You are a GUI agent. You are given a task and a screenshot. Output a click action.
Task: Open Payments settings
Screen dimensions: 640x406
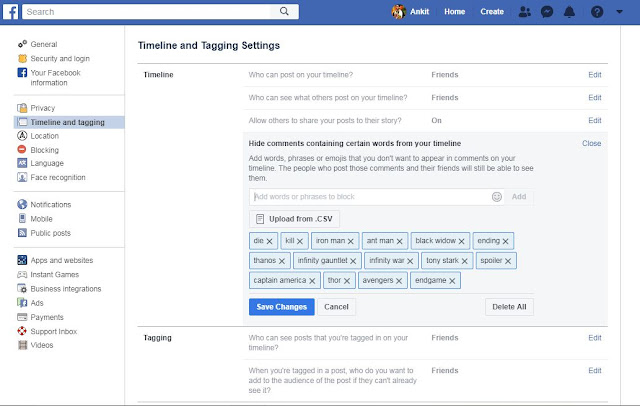click(47, 317)
